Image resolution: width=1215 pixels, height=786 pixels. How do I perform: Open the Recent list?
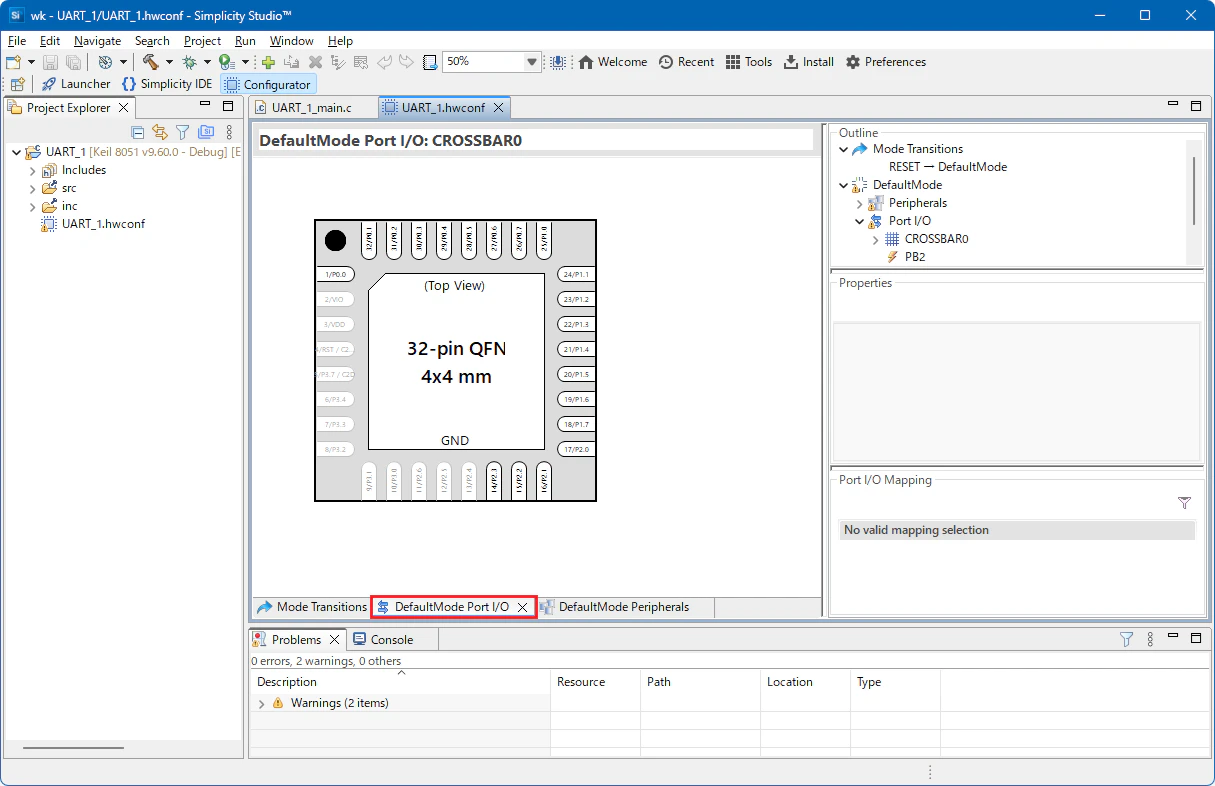[x=686, y=62]
